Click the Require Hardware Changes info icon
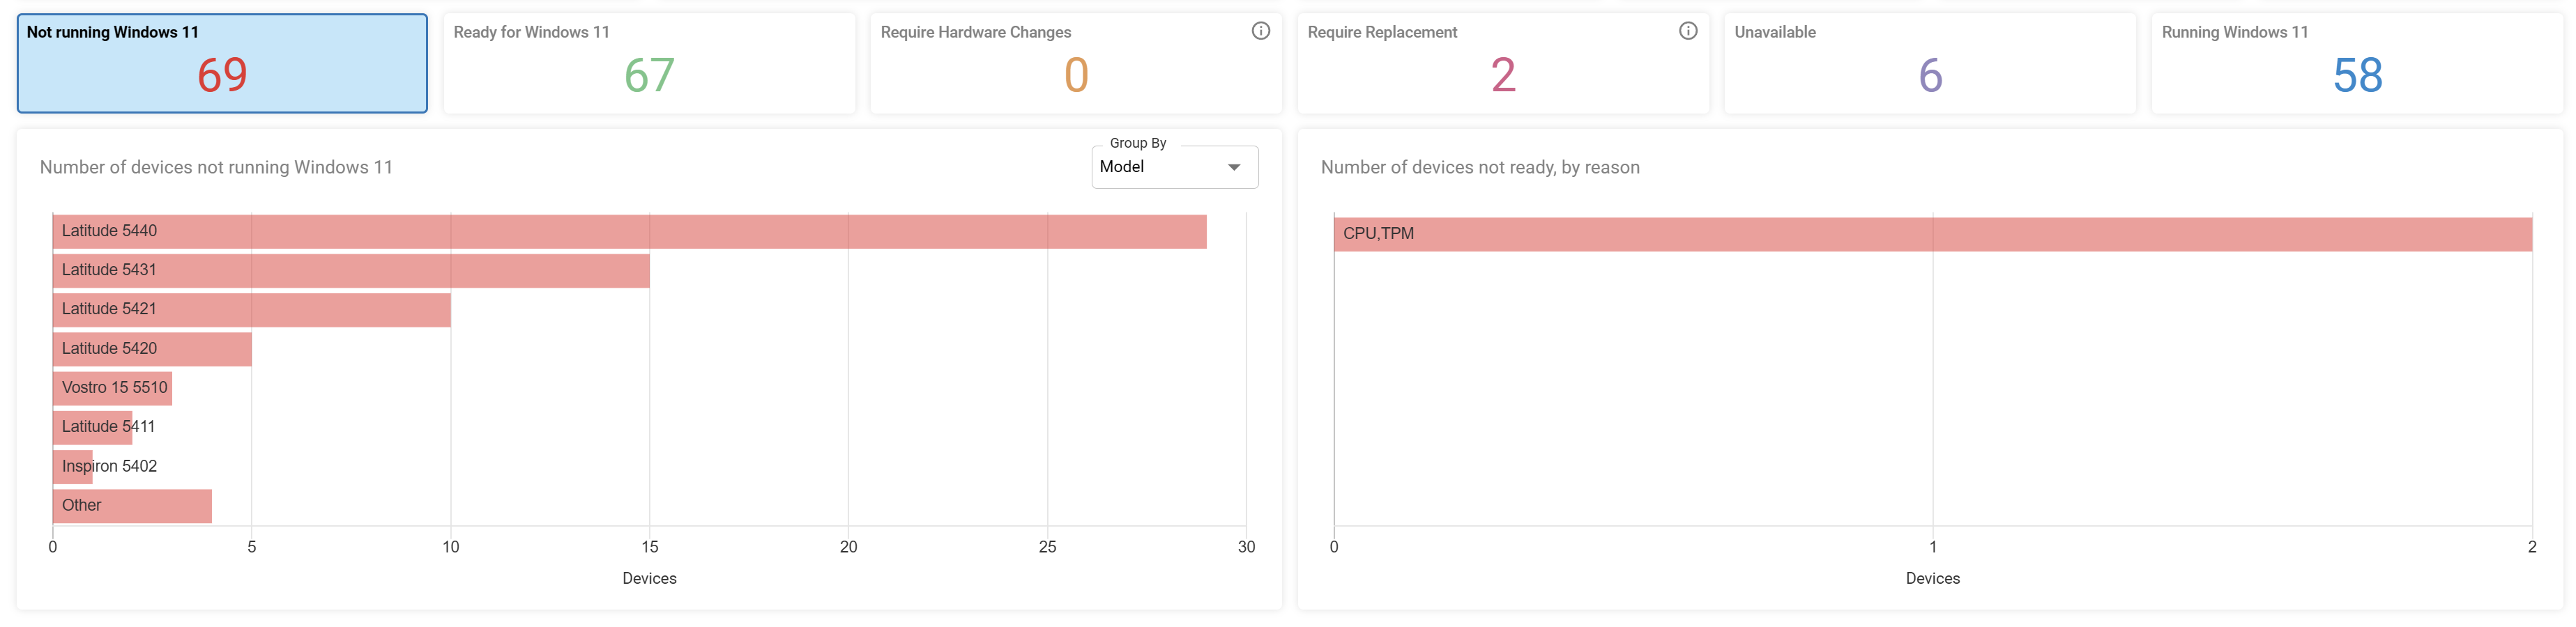Screen dimensions: 2576x627 tap(1260, 31)
